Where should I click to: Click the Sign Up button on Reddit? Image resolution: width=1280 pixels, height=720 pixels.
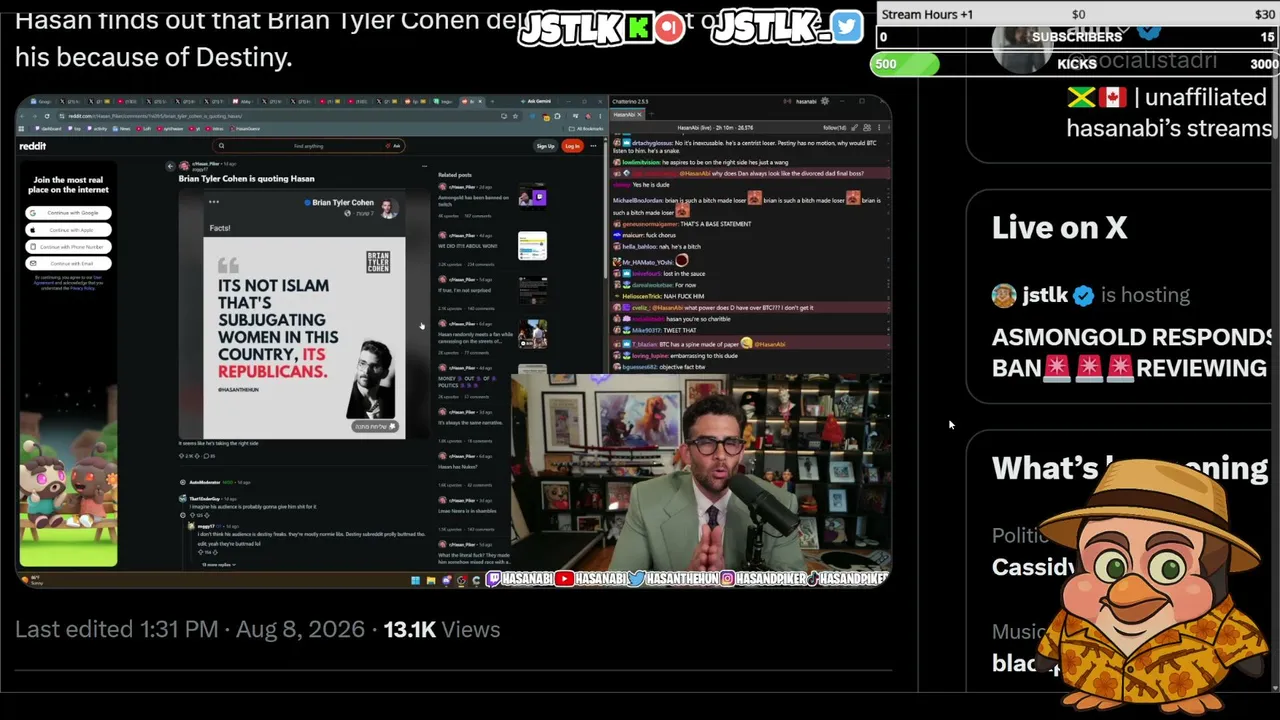(x=545, y=146)
